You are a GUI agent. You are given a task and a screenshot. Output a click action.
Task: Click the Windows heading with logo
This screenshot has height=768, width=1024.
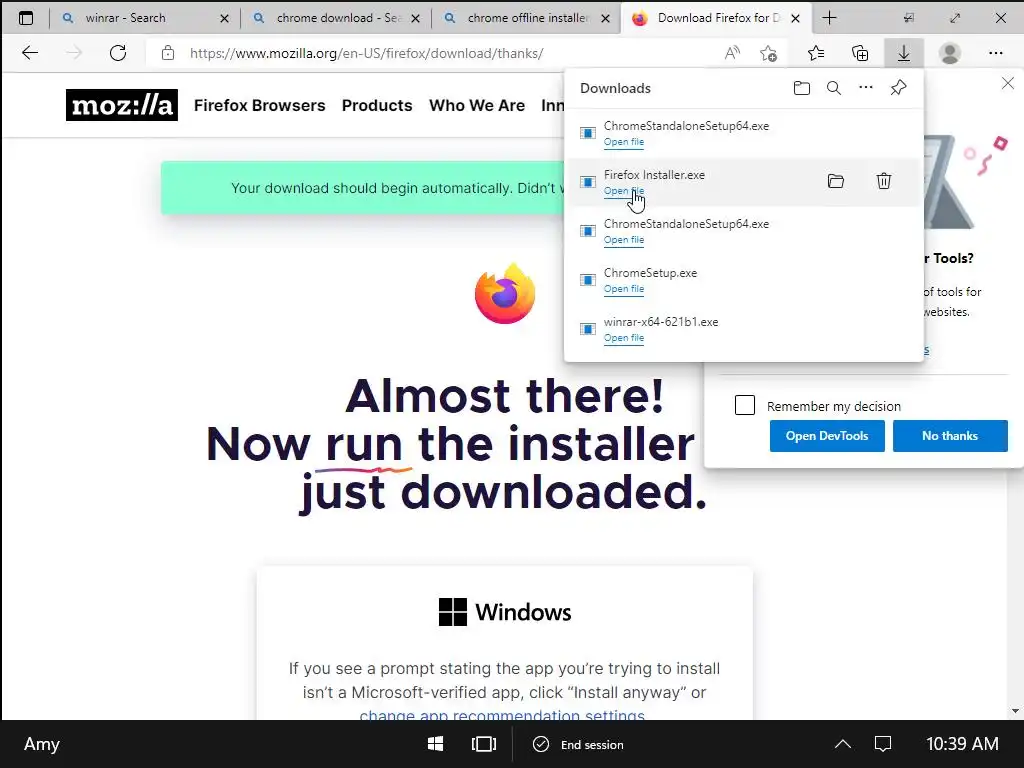coord(505,612)
